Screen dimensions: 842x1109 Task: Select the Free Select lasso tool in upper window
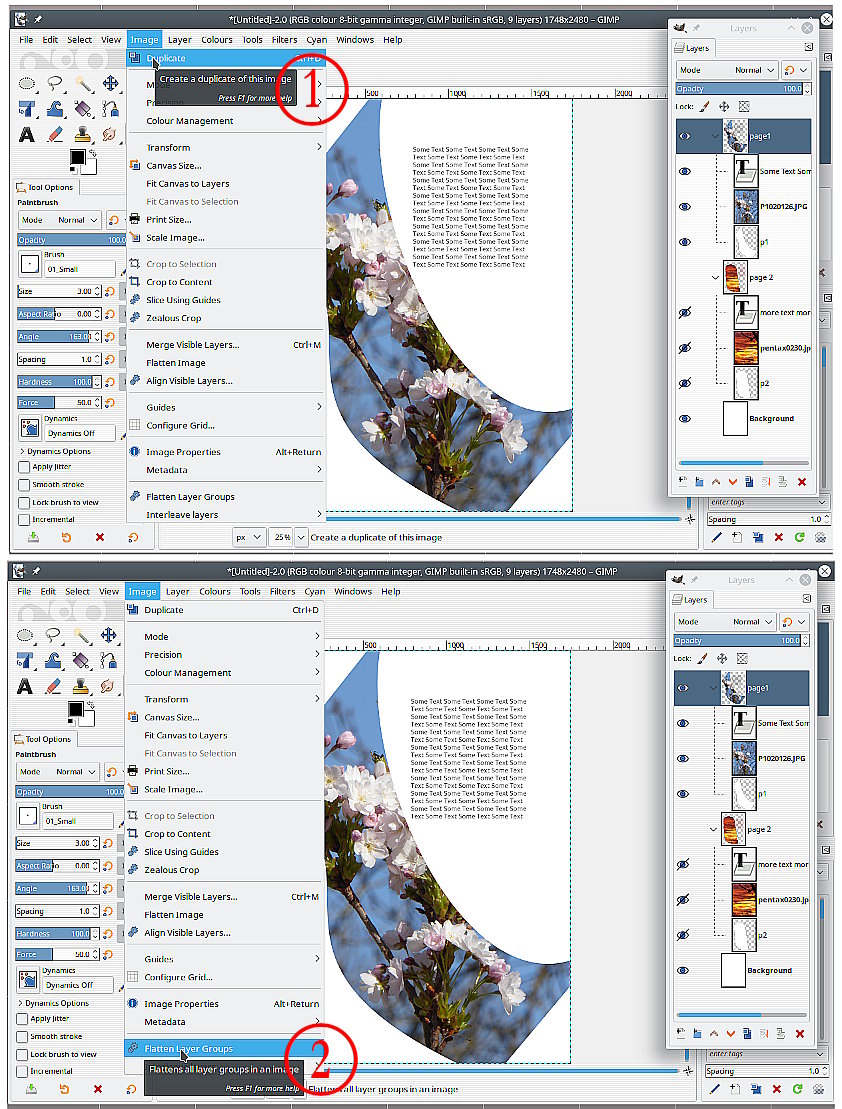55,83
